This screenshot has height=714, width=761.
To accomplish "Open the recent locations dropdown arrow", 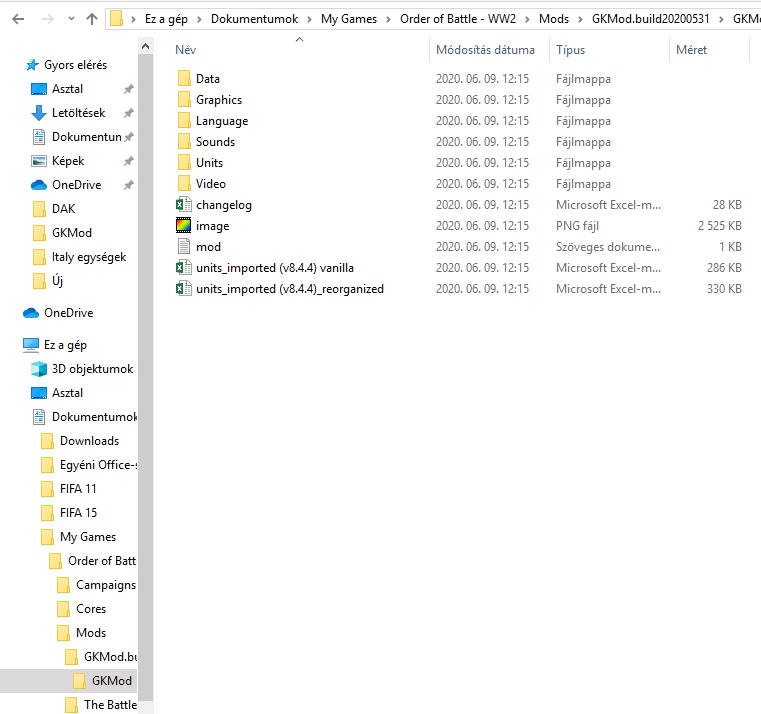I will coord(70,18).
